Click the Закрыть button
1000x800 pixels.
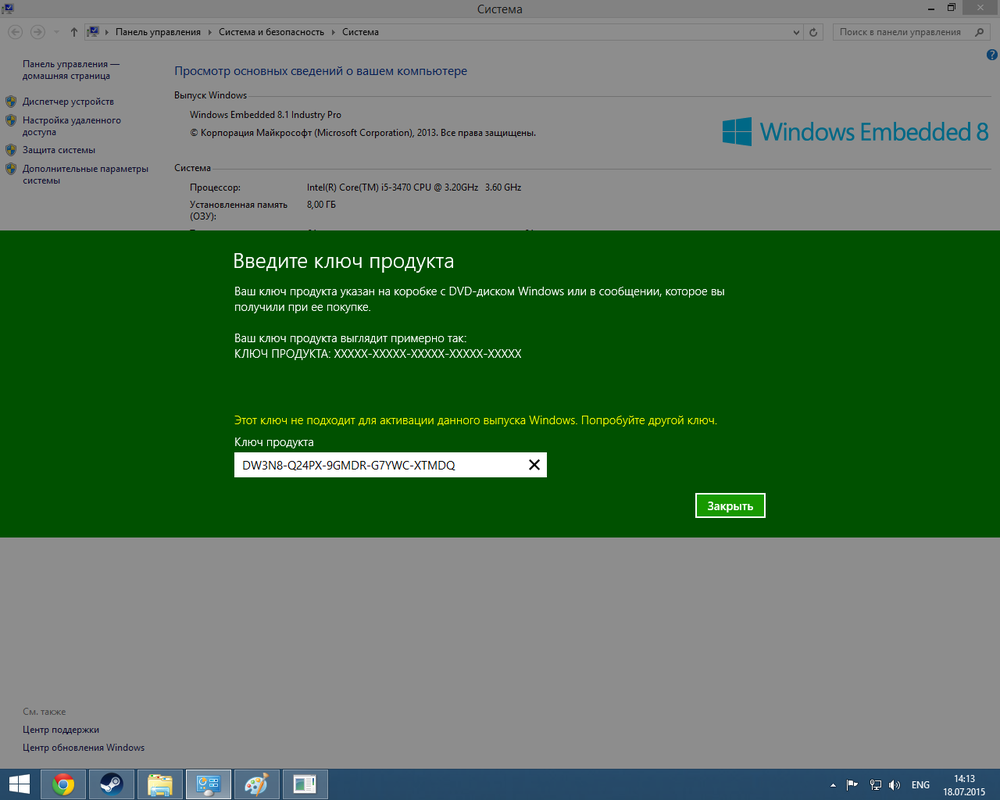(x=730, y=506)
